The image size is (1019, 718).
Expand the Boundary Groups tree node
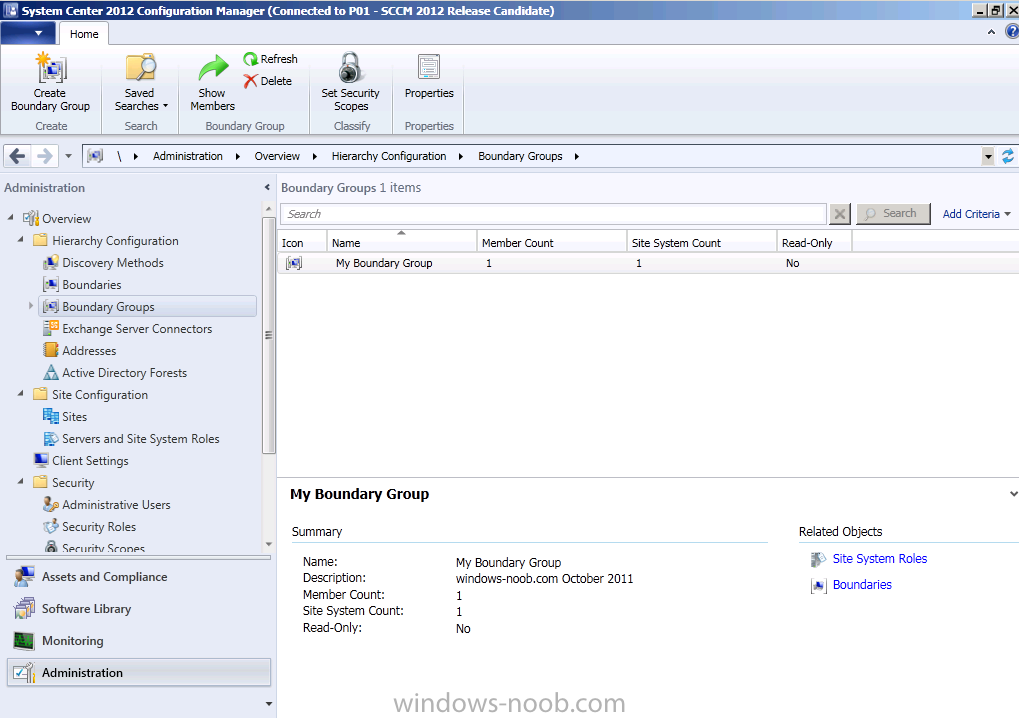point(31,305)
